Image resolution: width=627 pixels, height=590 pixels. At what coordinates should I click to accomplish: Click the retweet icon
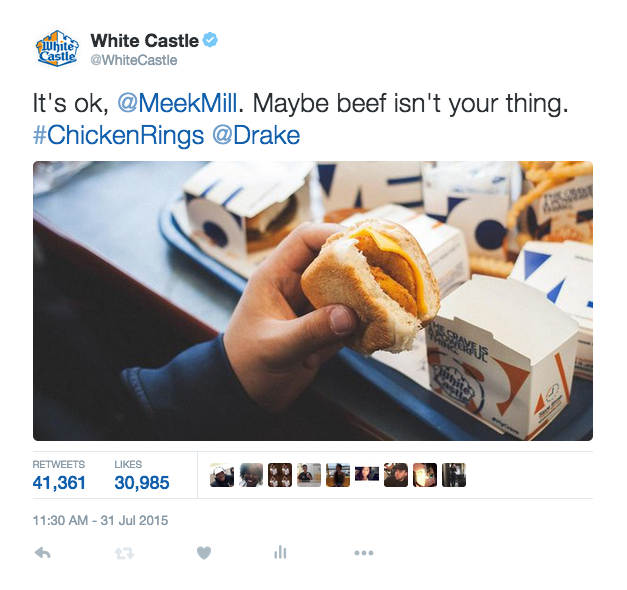click(124, 553)
